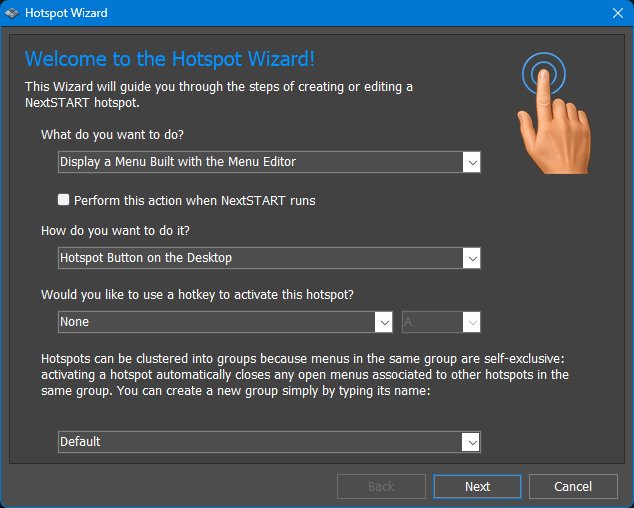
Task: Select the Display a Menu Built combo box
Action: 269,162
